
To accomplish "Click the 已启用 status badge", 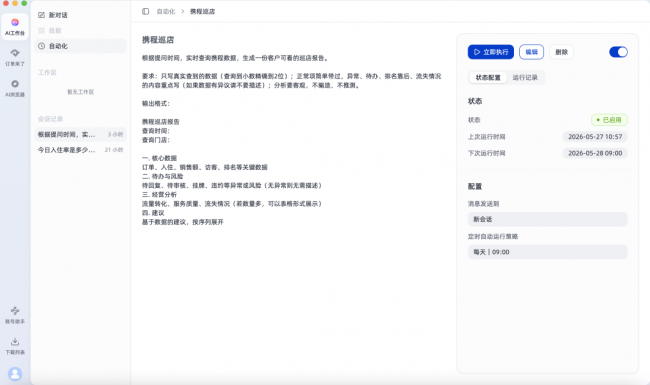I will [x=609, y=120].
